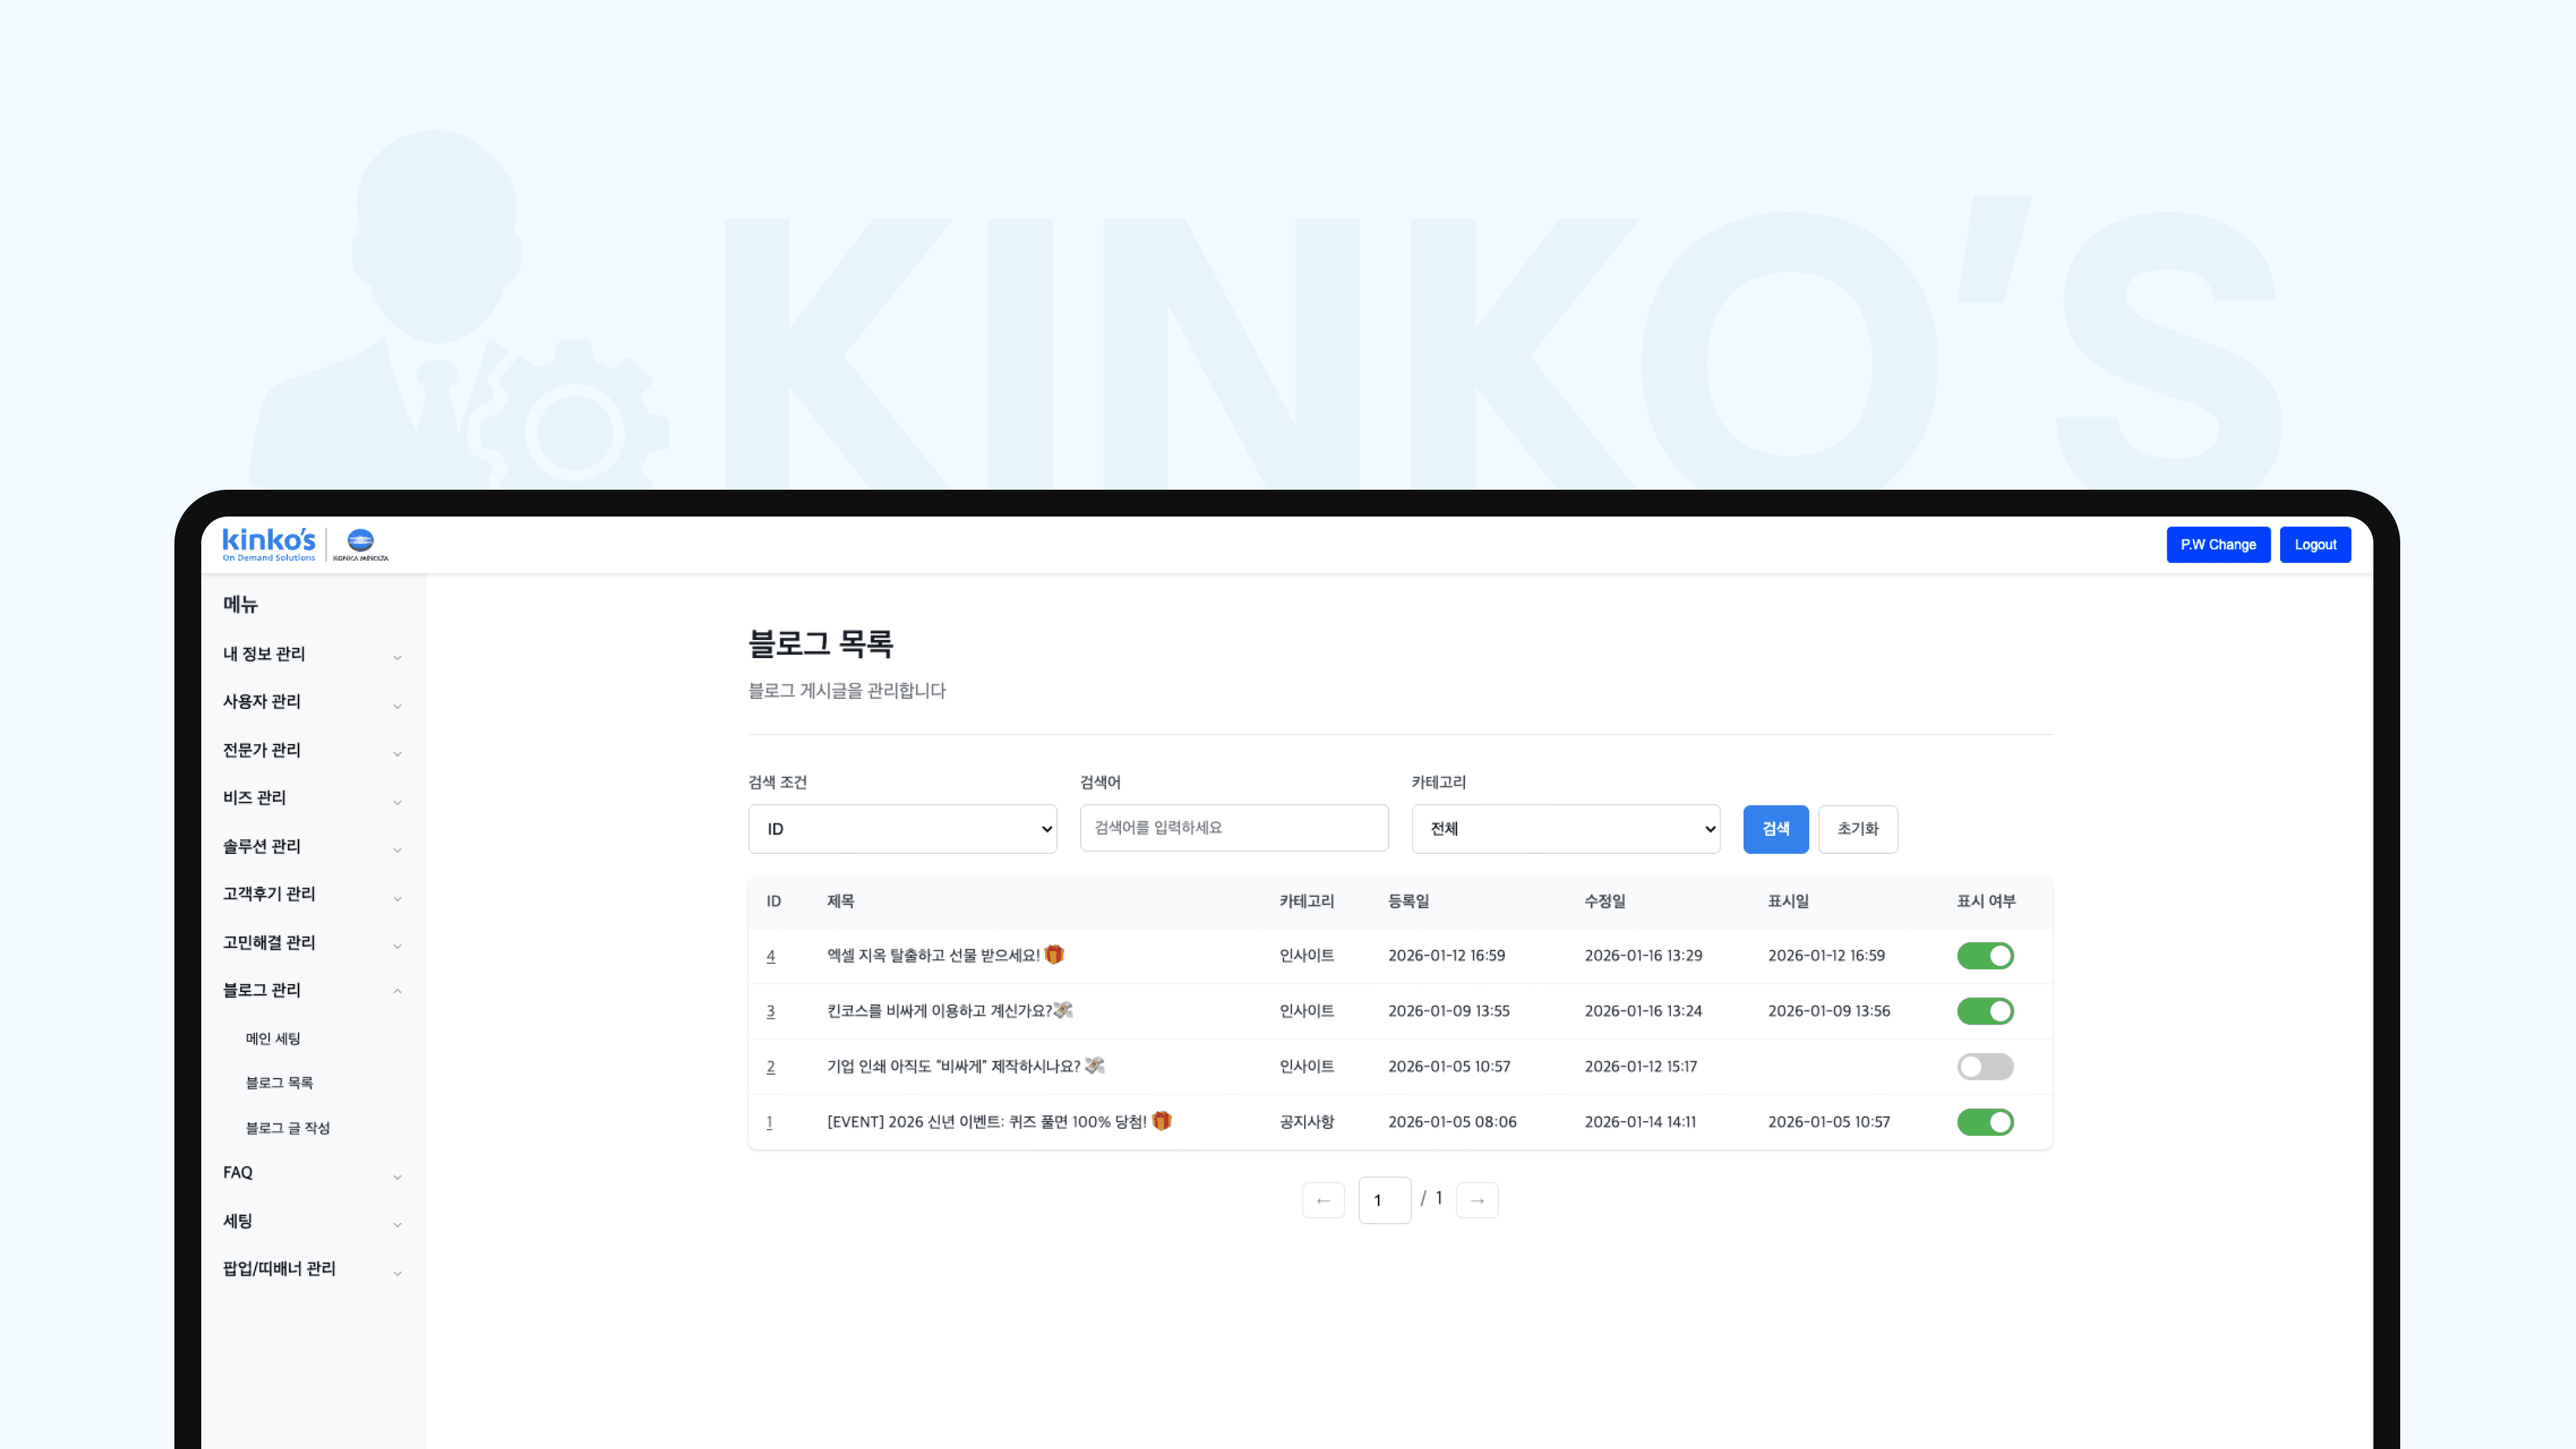The image size is (2576, 1449).
Task: Open the 블로그 글 작성 submenu item
Action: point(288,1128)
